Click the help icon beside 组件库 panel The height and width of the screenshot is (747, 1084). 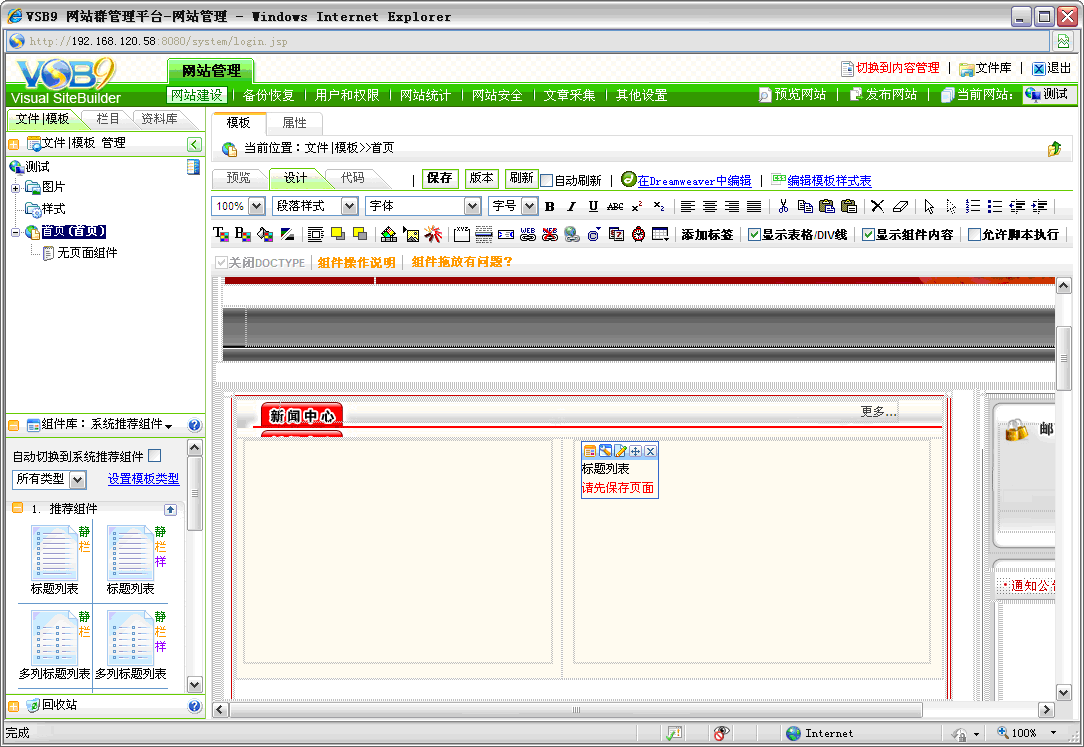(x=194, y=425)
